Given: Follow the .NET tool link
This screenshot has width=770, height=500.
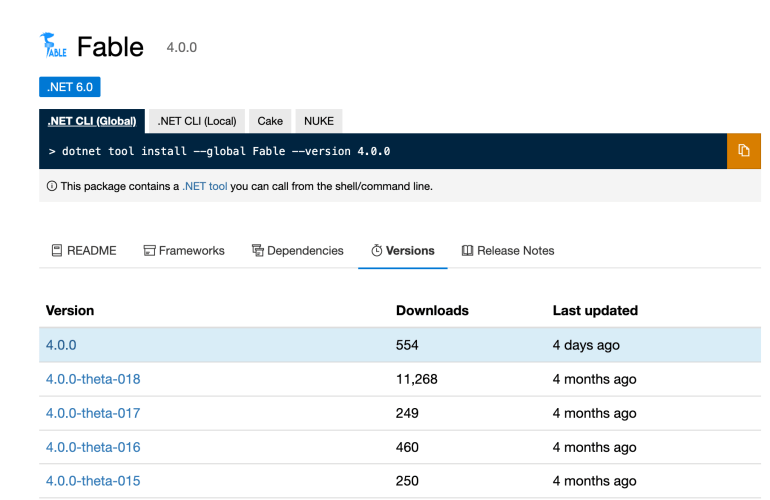Looking at the screenshot, I should (x=204, y=186).
